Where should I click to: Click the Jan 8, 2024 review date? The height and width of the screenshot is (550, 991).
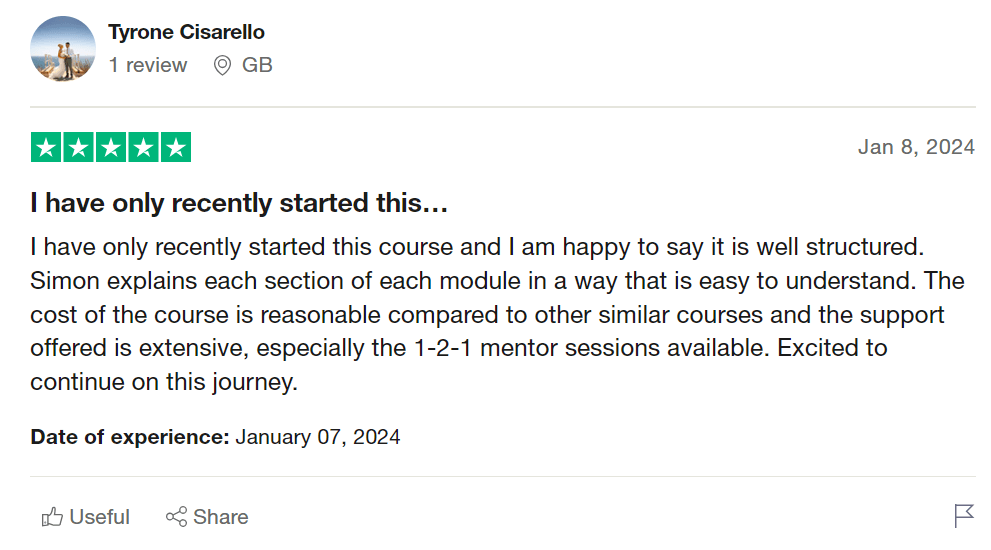[x=916, y=147]
